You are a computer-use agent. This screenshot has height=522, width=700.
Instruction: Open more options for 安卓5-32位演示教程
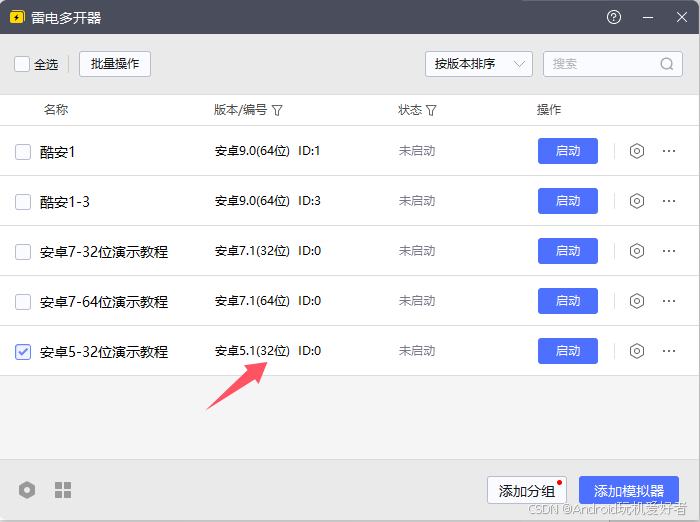(x=669, y=351)
